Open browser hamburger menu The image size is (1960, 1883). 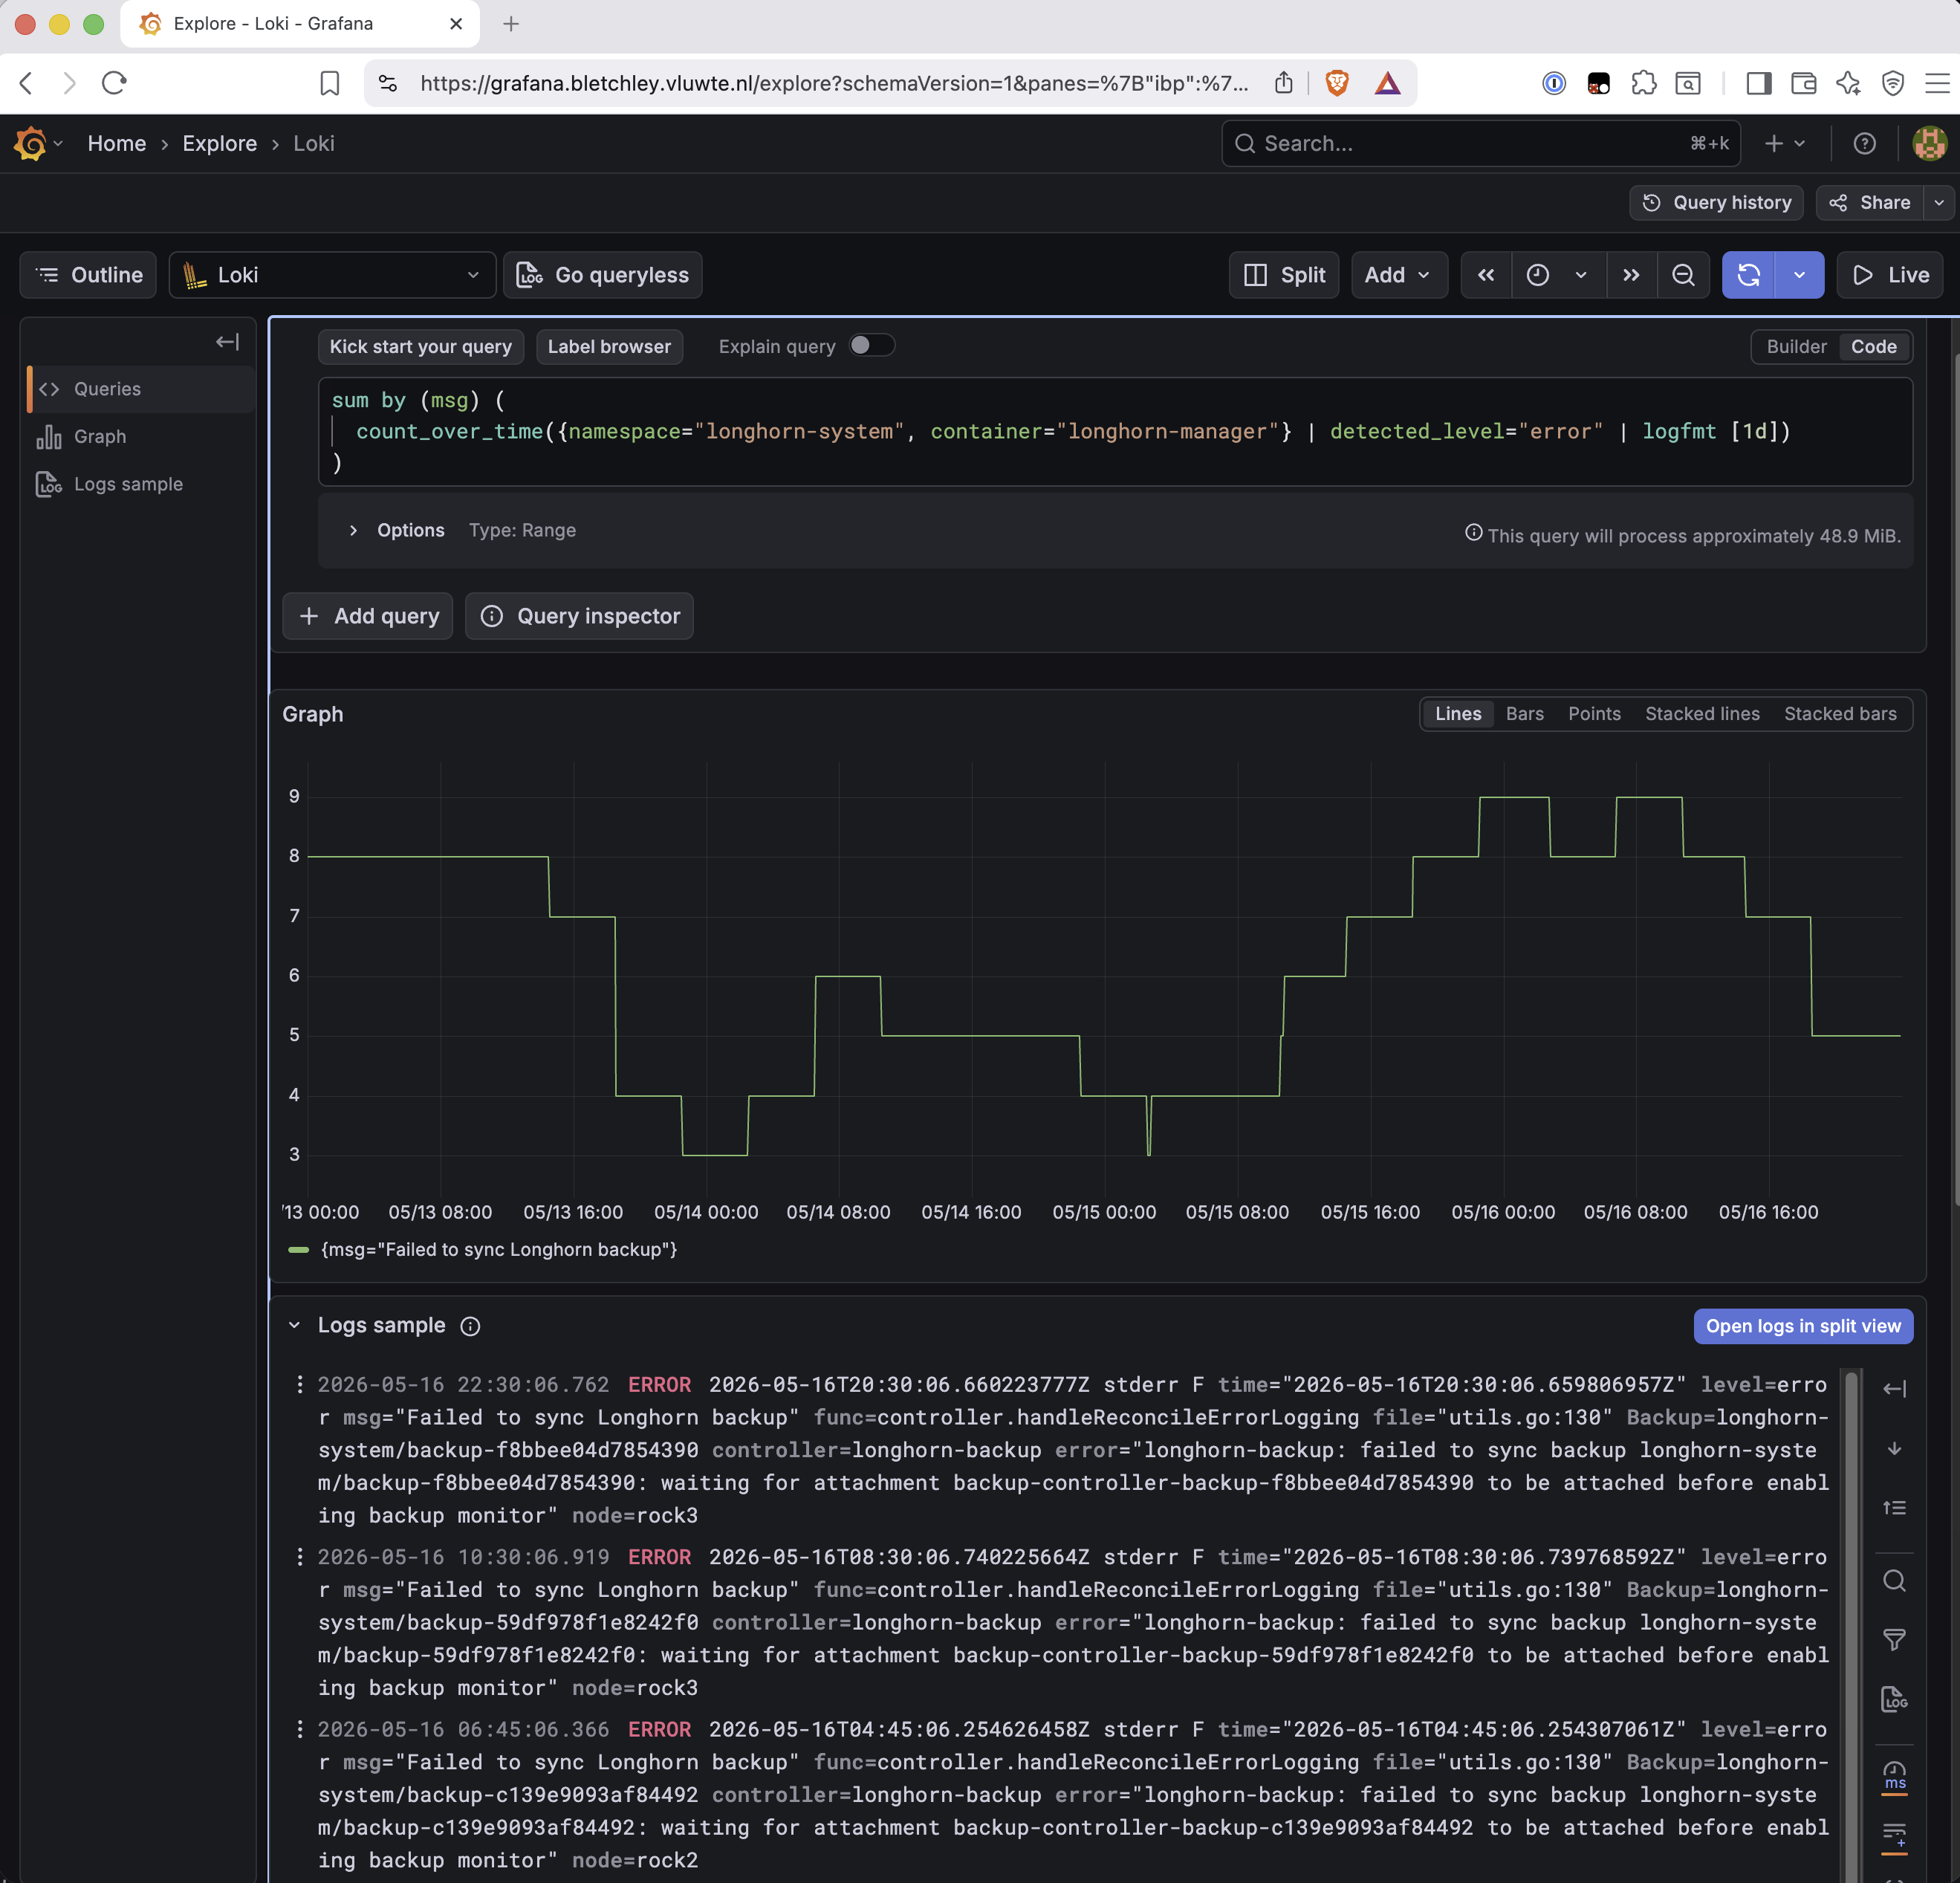(1937, 83)
